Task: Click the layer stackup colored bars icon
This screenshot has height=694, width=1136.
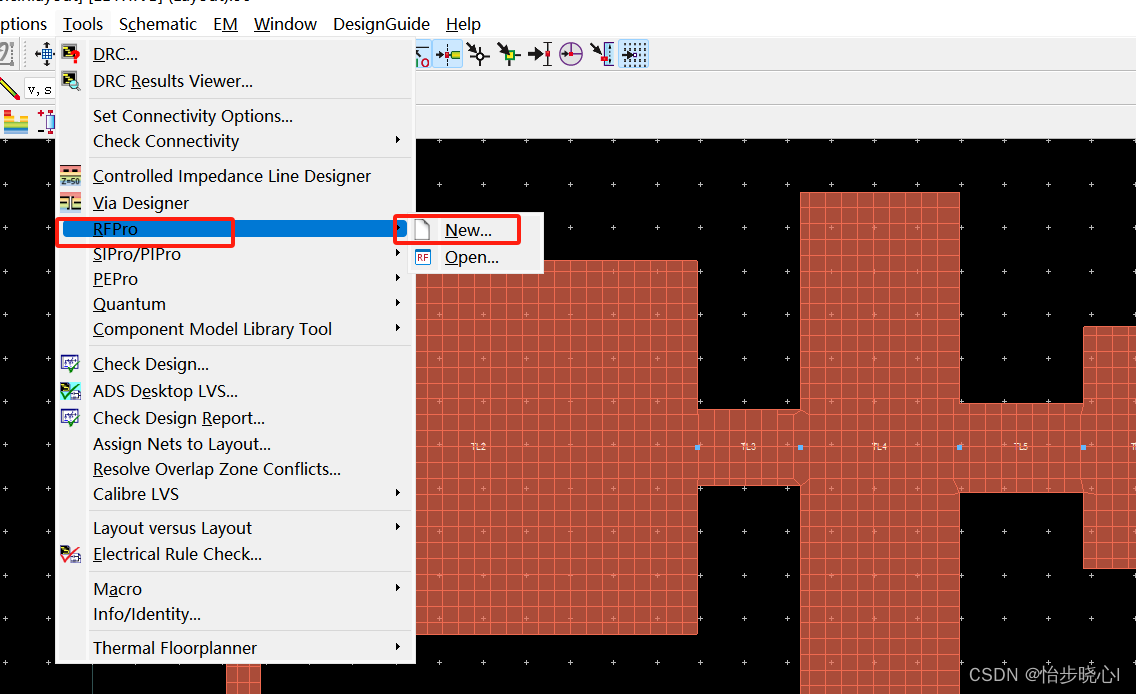Action: pos(14,122)
